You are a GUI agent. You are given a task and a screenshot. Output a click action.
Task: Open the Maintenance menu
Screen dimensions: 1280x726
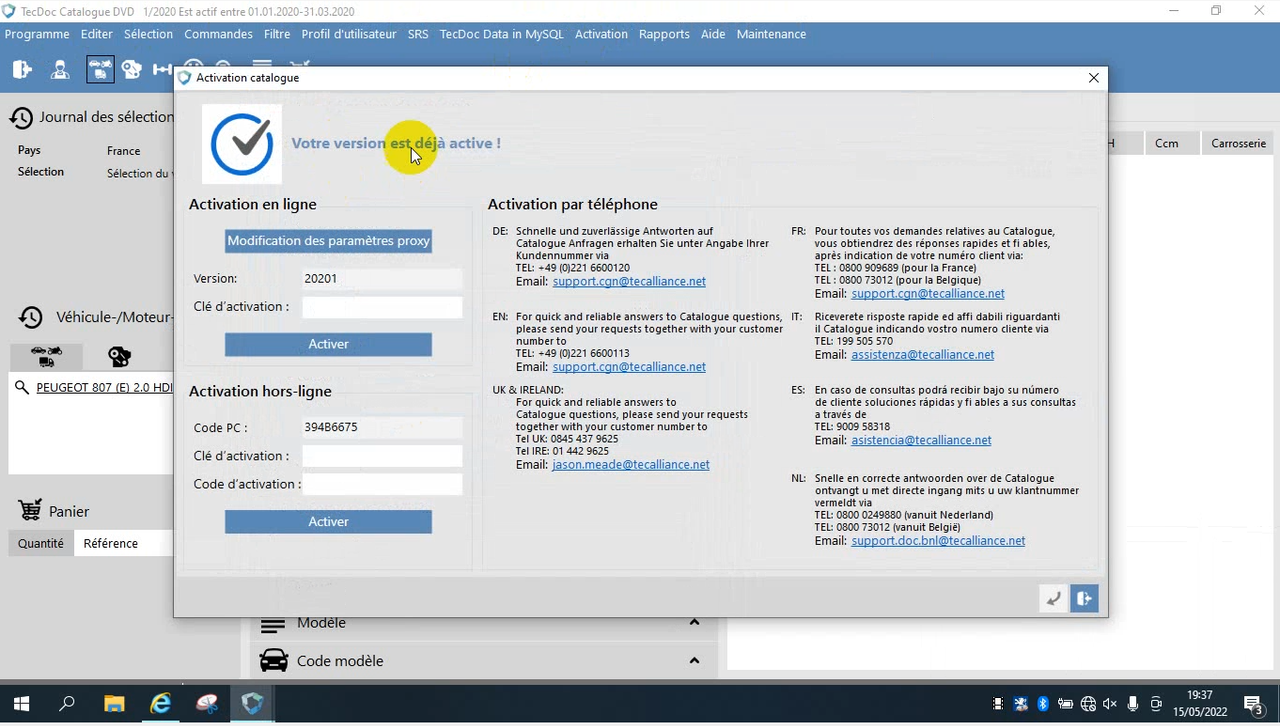771,34
